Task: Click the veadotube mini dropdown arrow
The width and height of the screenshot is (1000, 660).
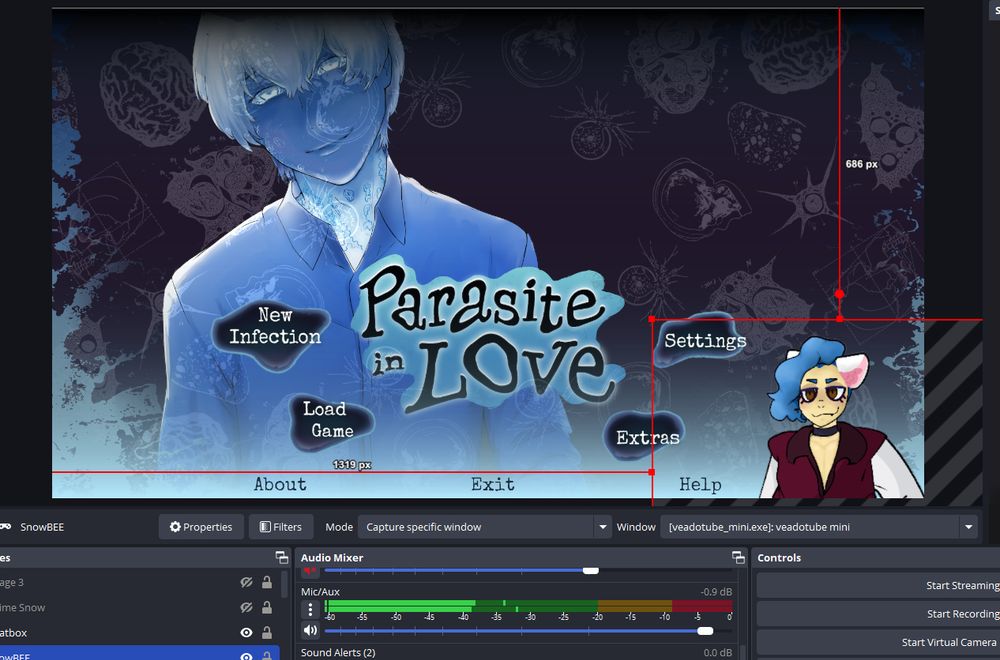Action: pyautogui.click(x=968, y=527)
